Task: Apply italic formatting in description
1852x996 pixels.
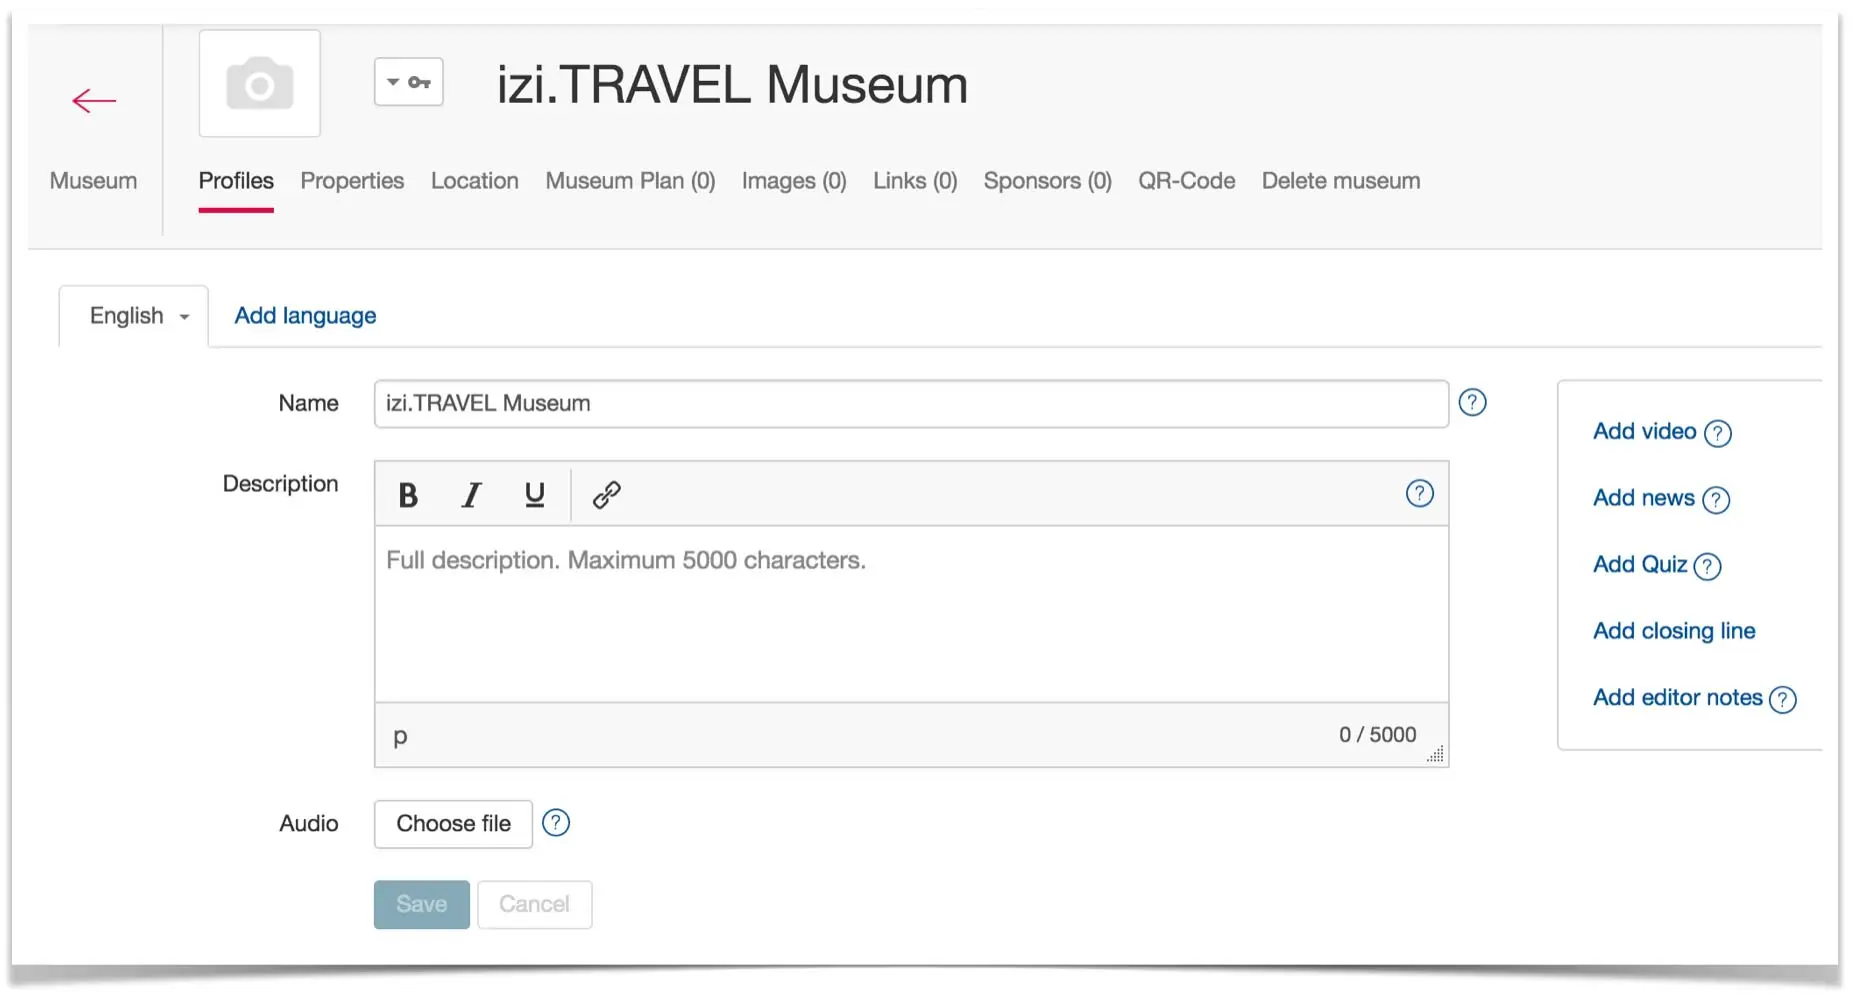Action: coord(471,495)
